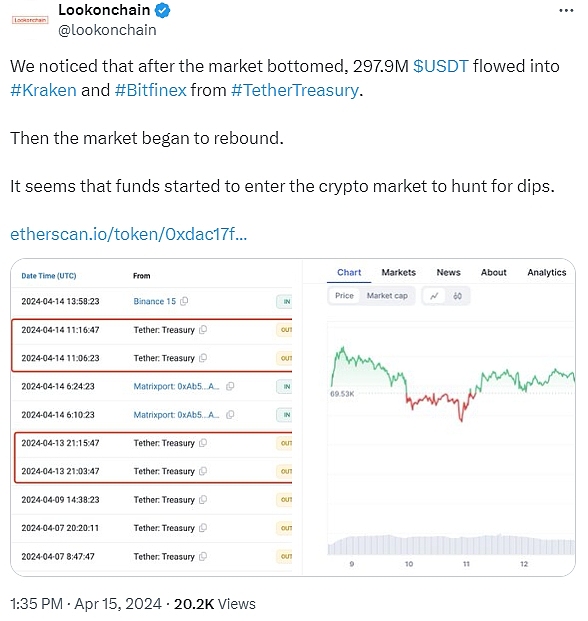
Task: Copy icon next to first Matrixport 0xAb5 entry
Action: tap(230, 386)
